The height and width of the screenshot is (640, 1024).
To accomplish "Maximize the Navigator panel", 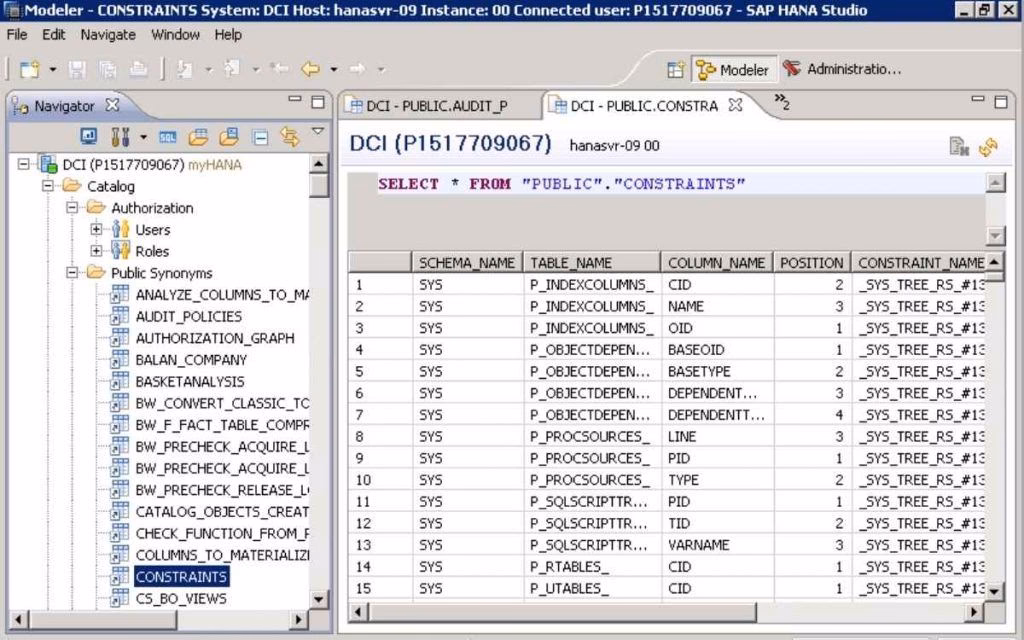I will coord(318,102).
